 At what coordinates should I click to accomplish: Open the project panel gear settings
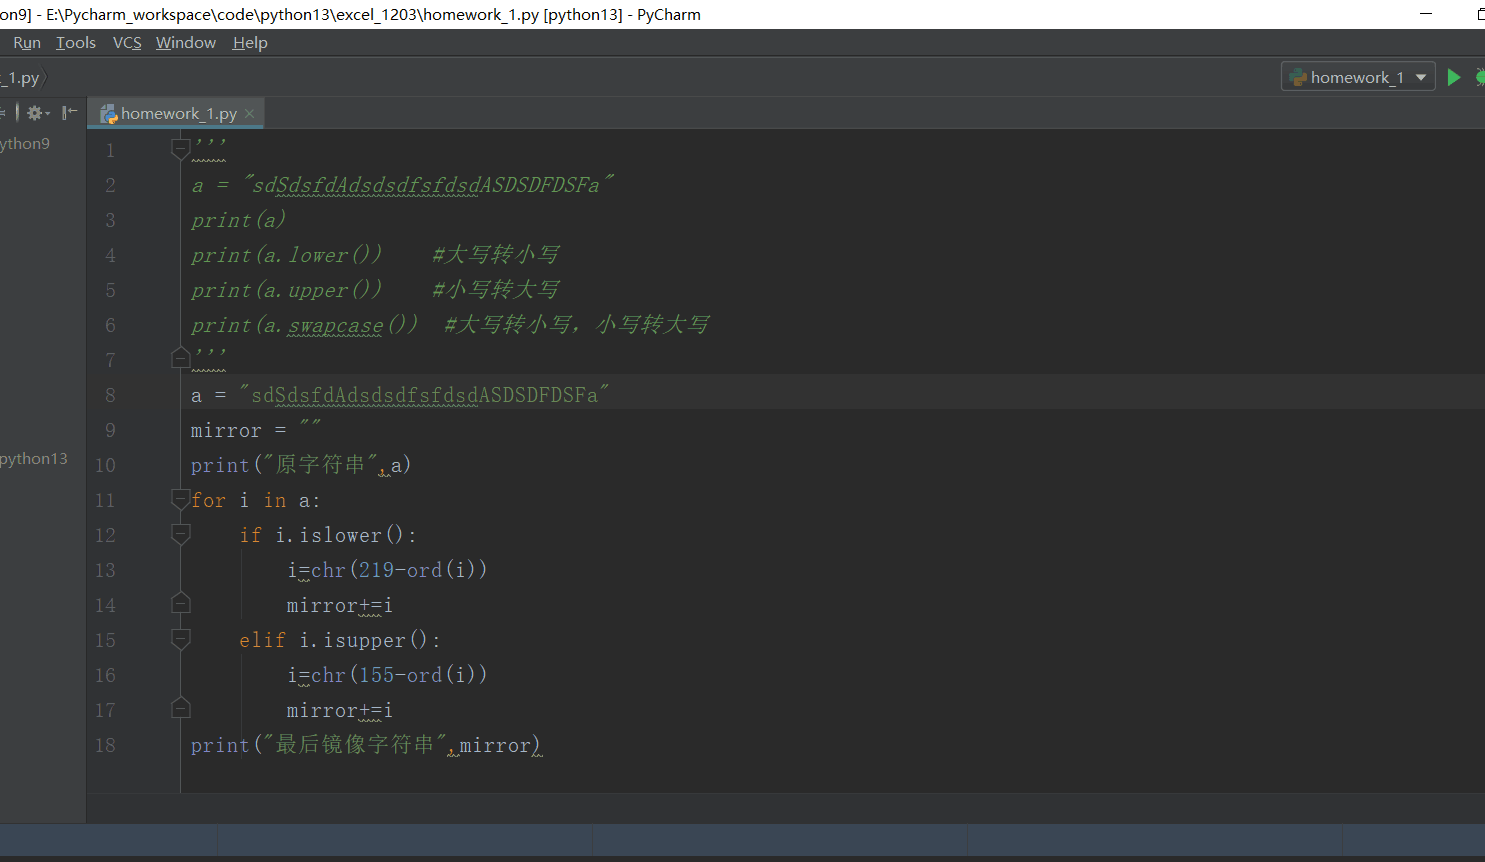(36, 113)
